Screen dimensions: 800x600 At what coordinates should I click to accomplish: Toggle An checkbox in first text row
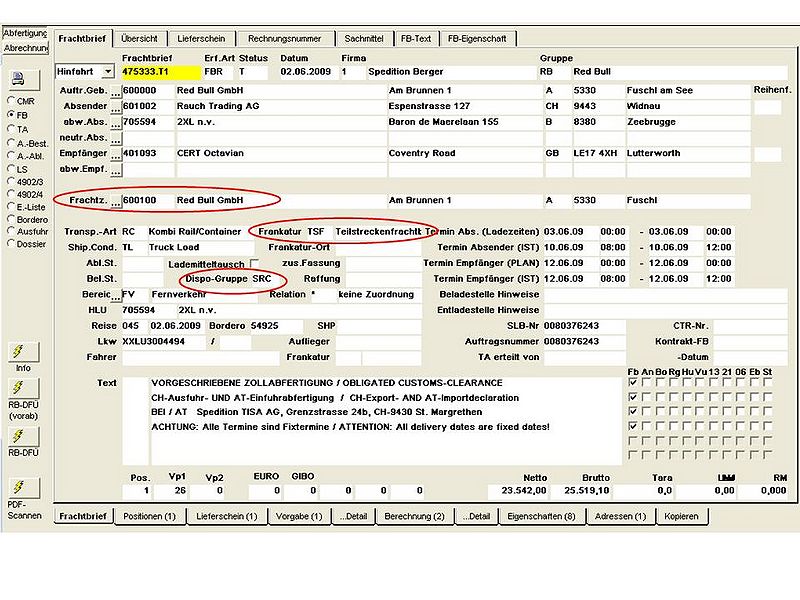pyautogui.click(x=646, y=382)
